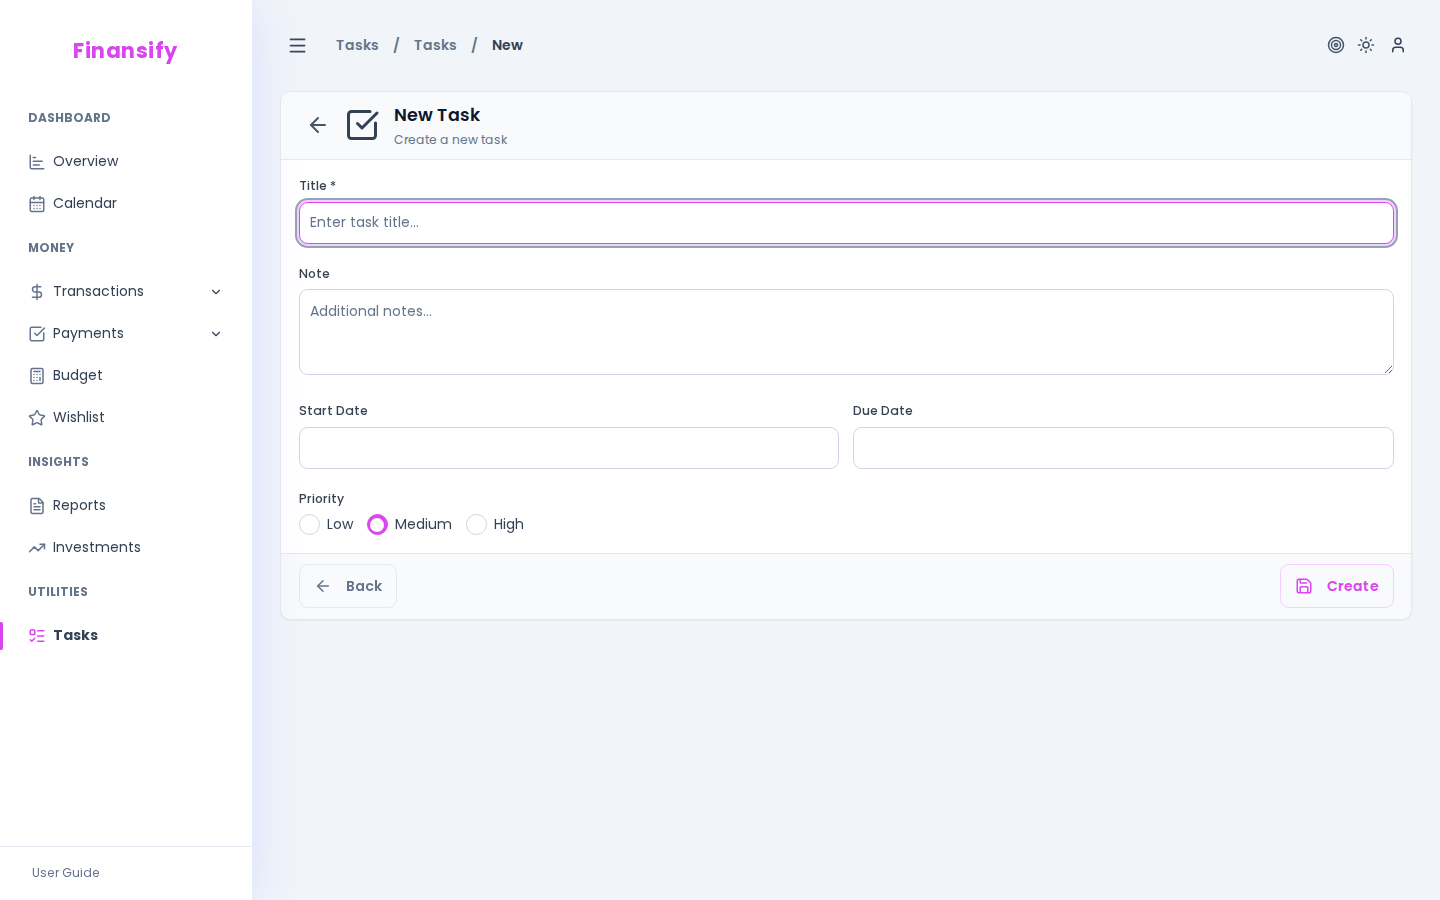Select the Overview icon in the sidebar
1440x900 pixels.
tap(37, 161)
